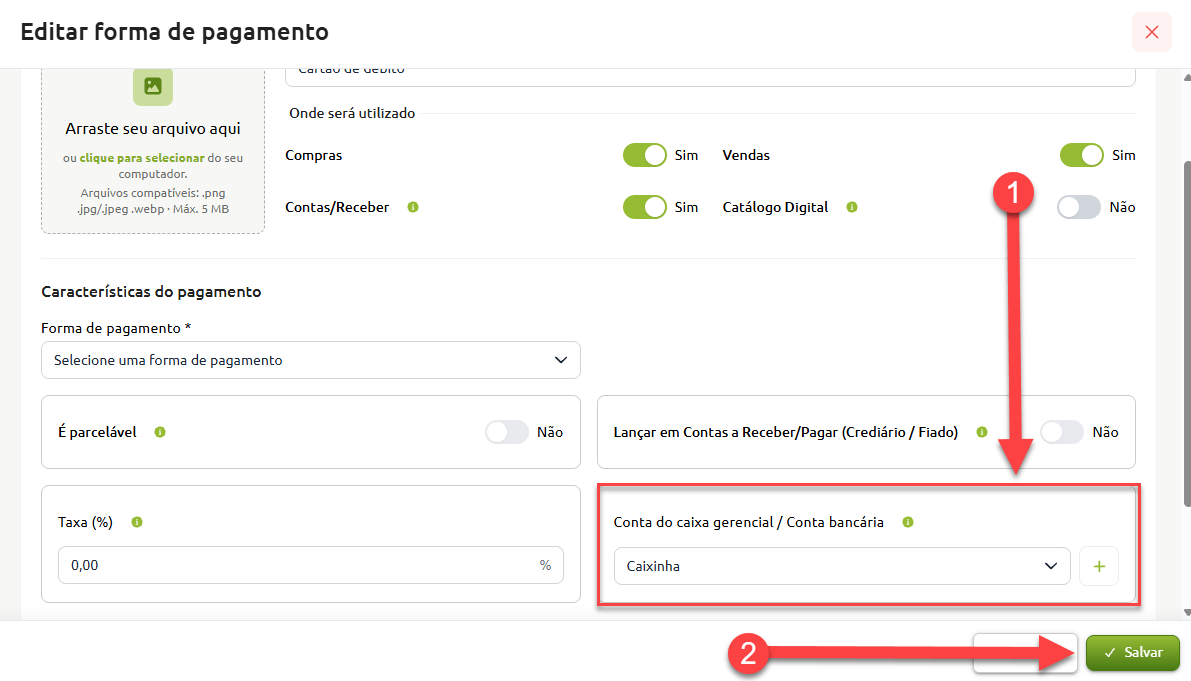The height and width of the screenshot is (681, 1191).
Task: Close the Editar forma de pagamento dialog
Action: pyautogui.click(x=1152, y=32)
